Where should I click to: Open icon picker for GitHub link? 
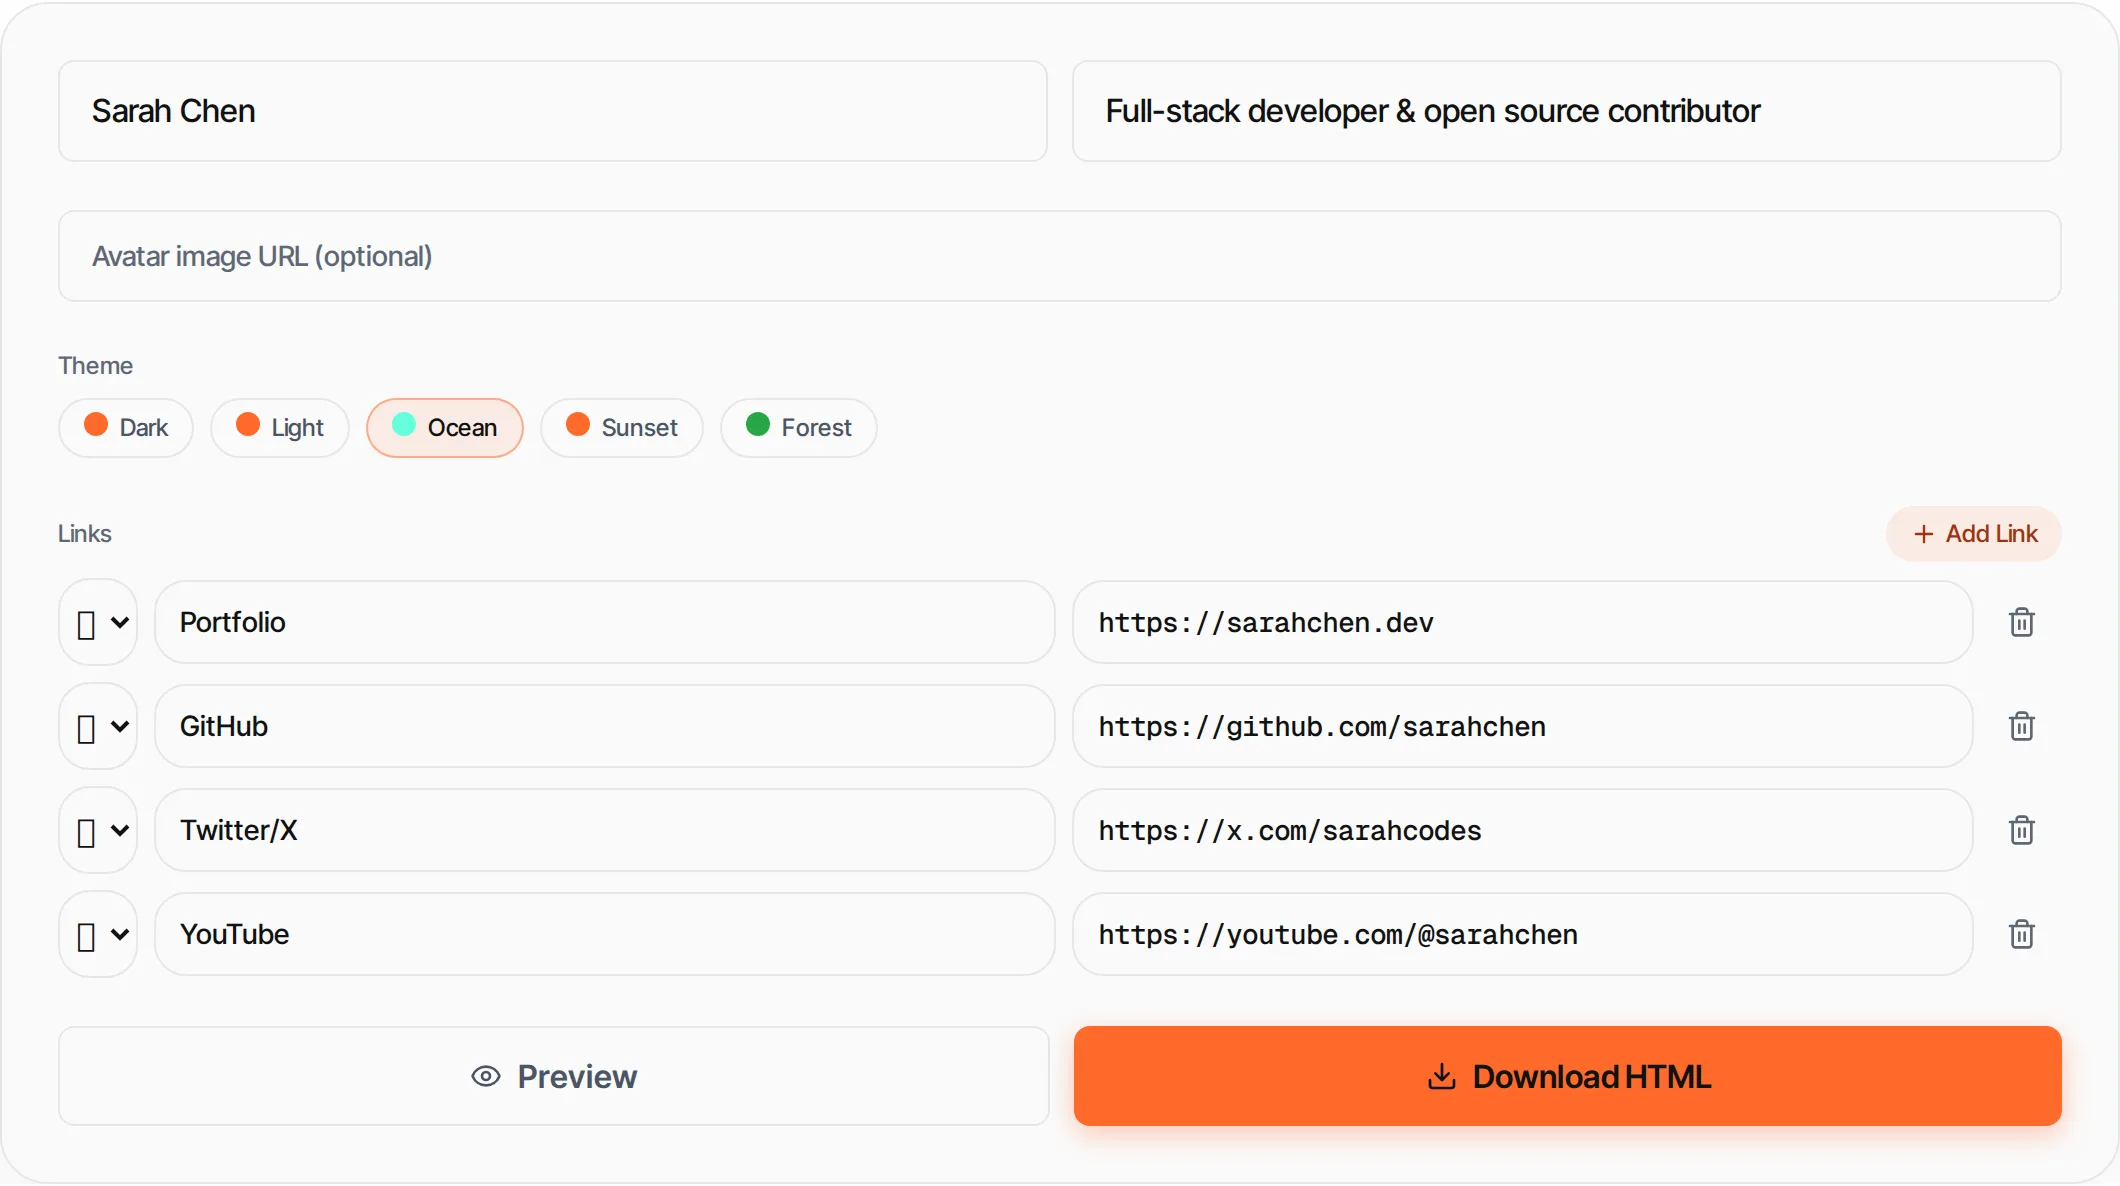[x=98, y=726]
